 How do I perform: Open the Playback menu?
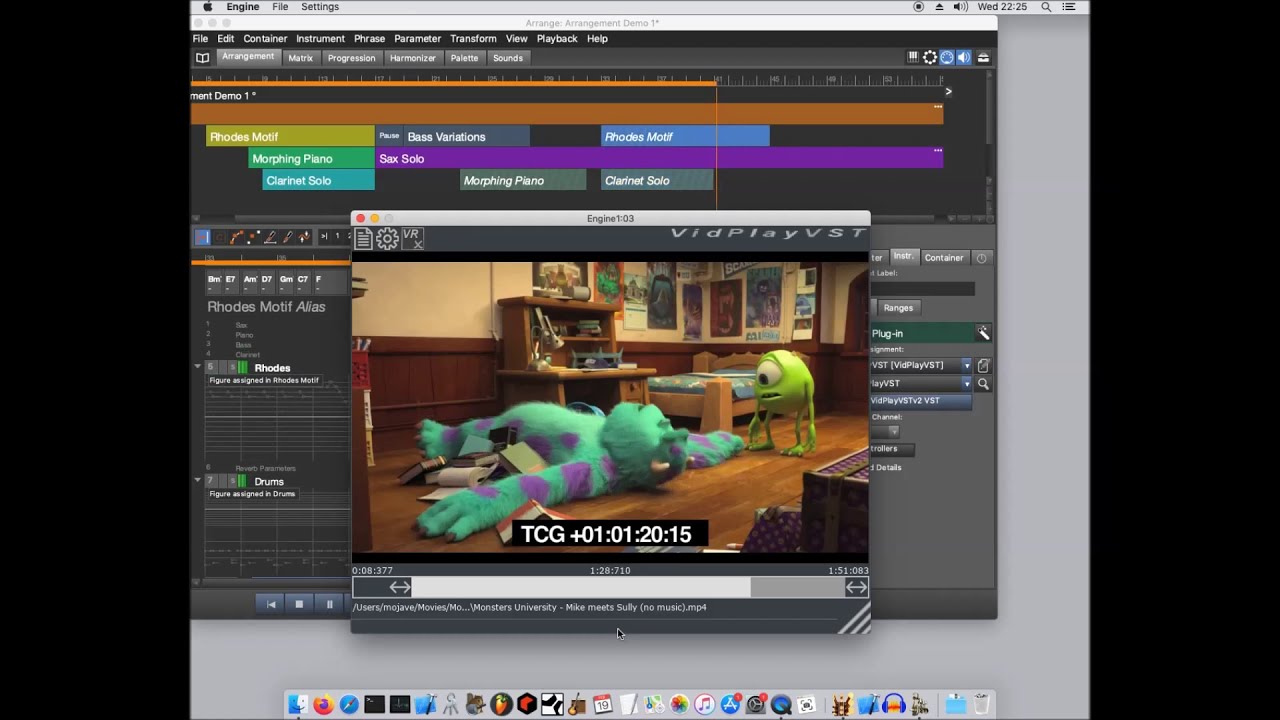[557, 39]
